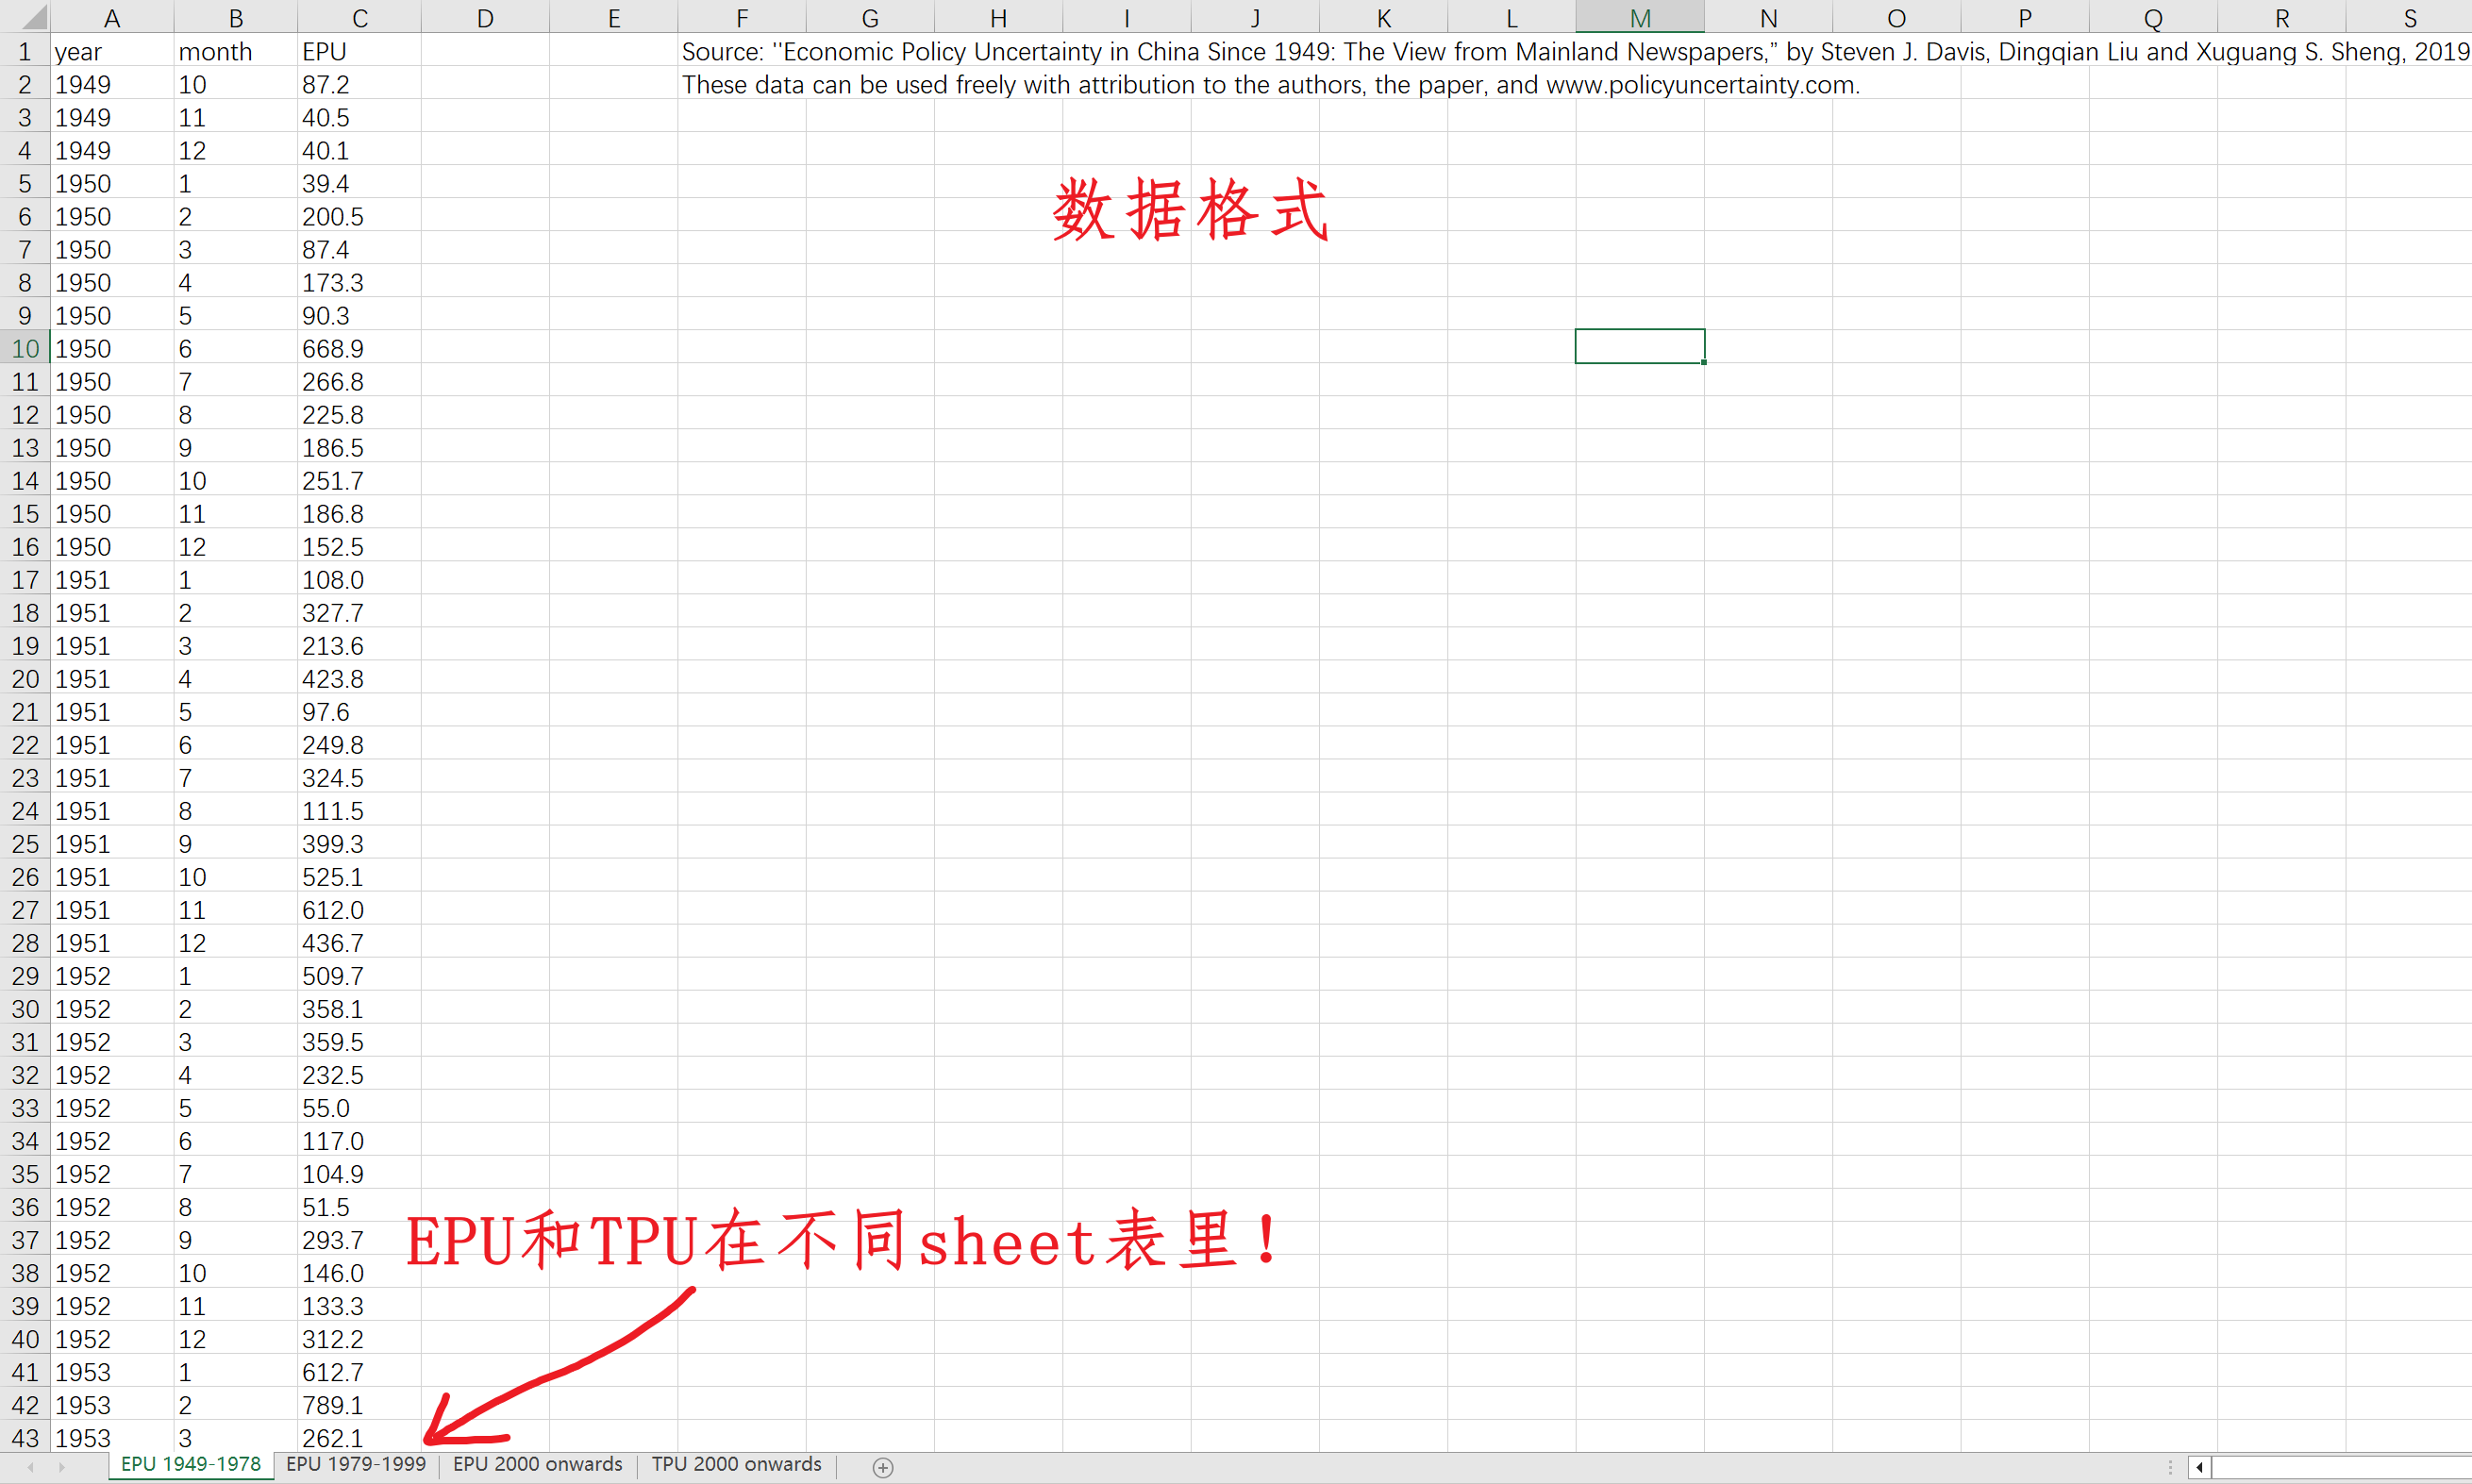Select column C header
The width and height of the screenshot is (2472, 1484).
pyautogui.click(x=359, y=18)
